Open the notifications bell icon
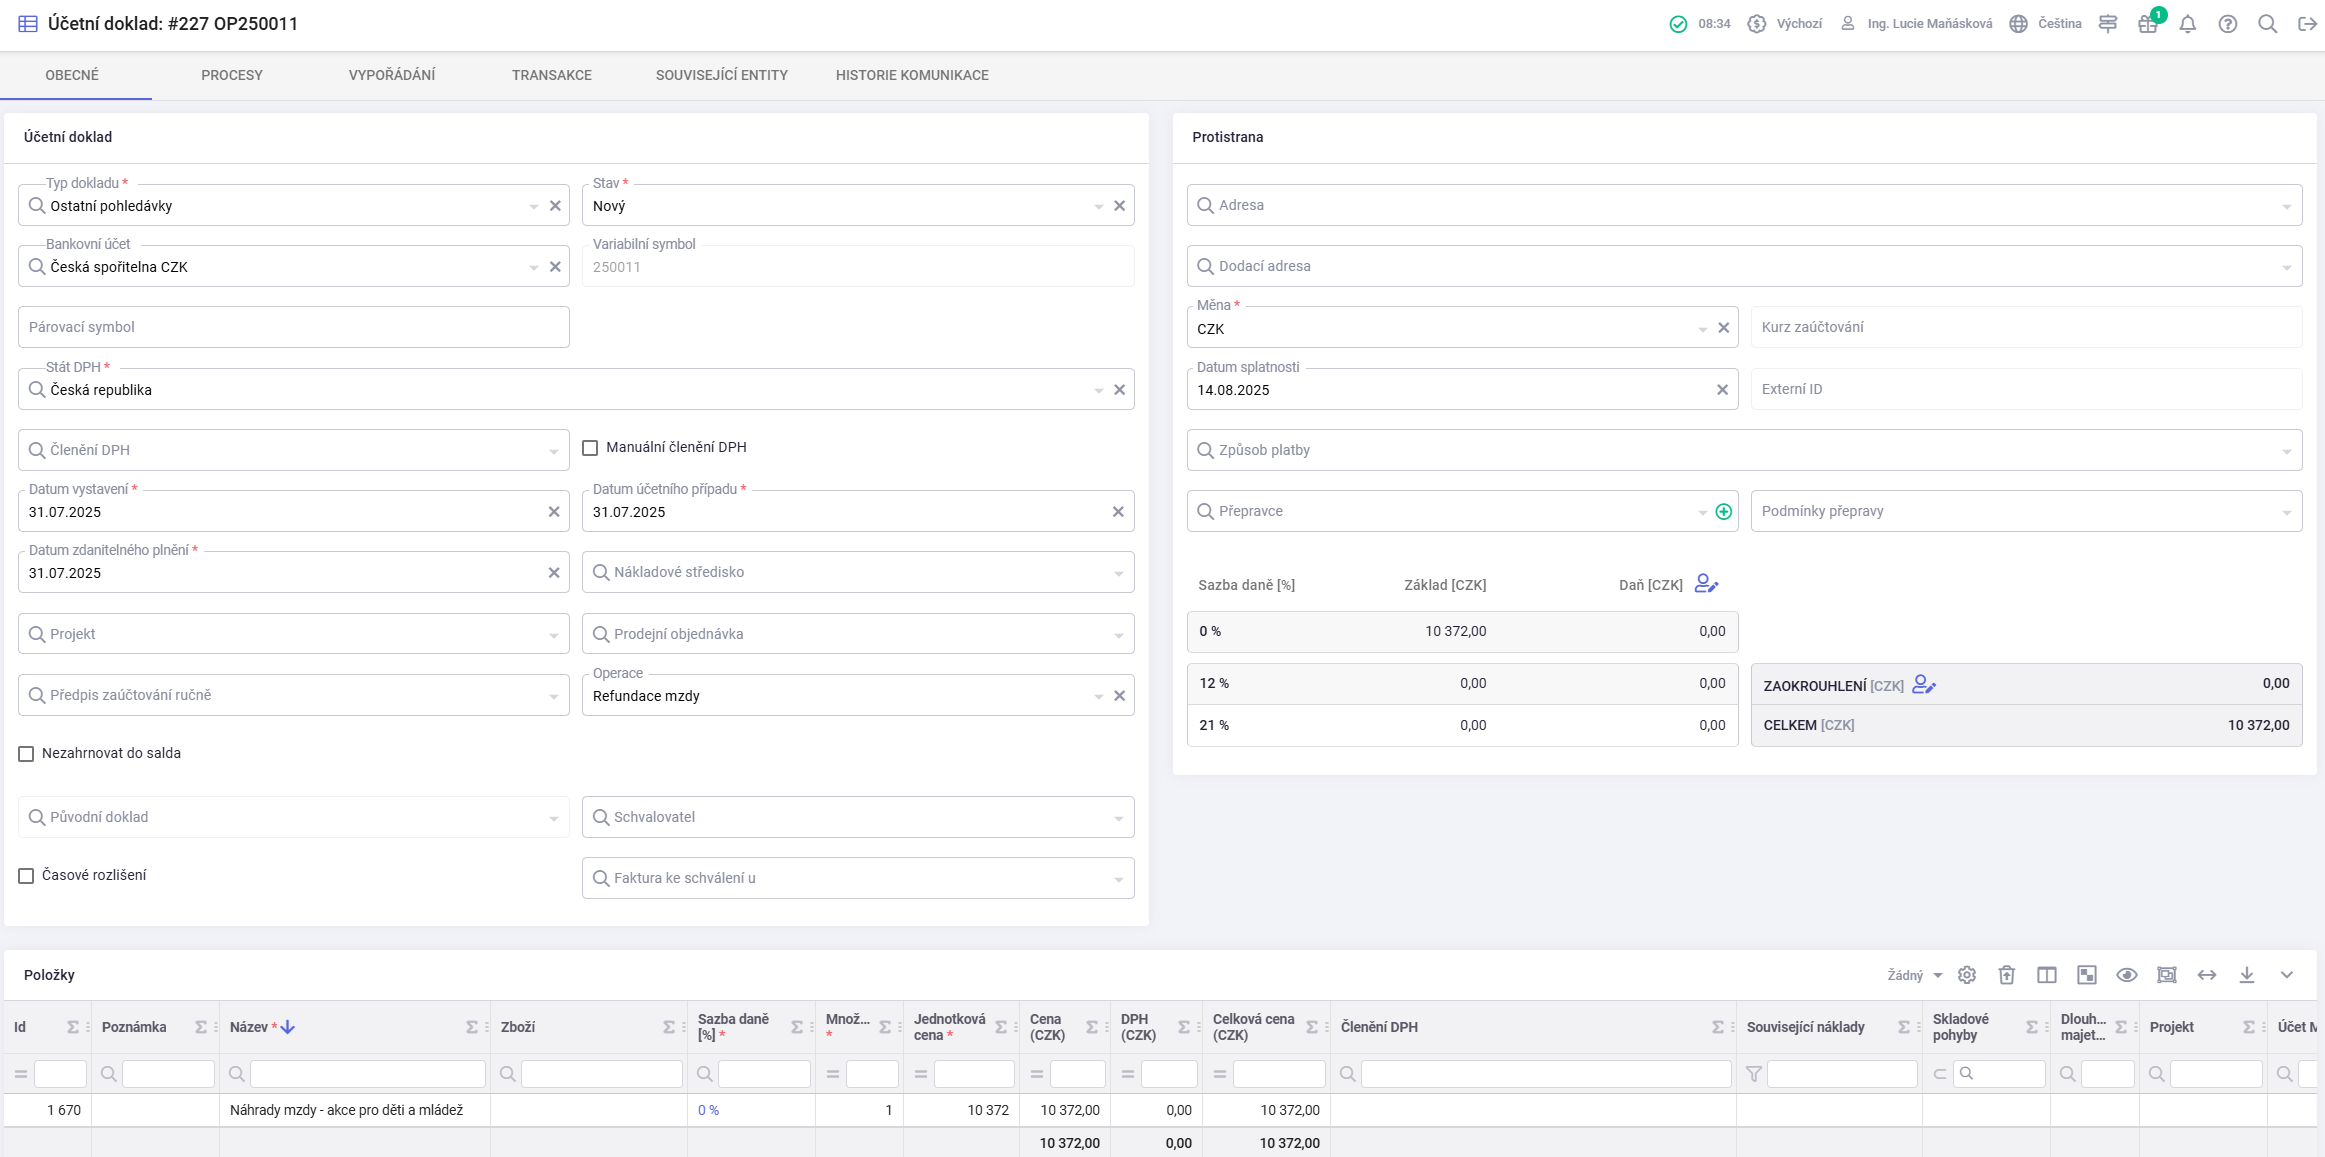 click(x=2187, y=24)
